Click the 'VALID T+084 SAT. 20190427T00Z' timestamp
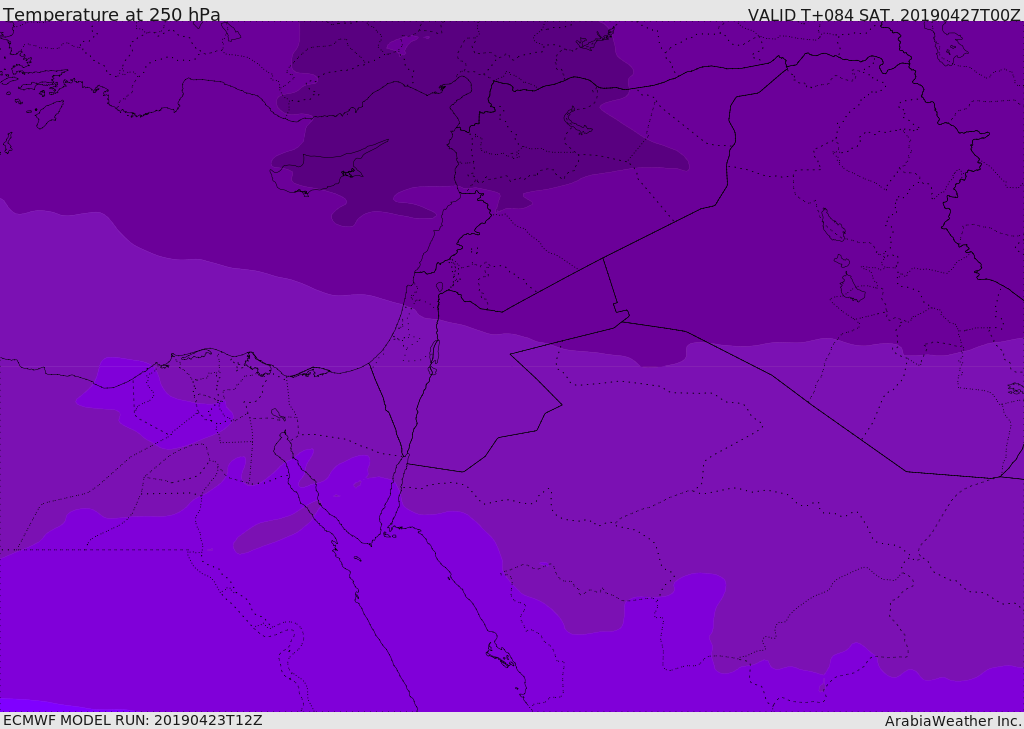Screen dimensions: 1024x729 click(884, 14)
